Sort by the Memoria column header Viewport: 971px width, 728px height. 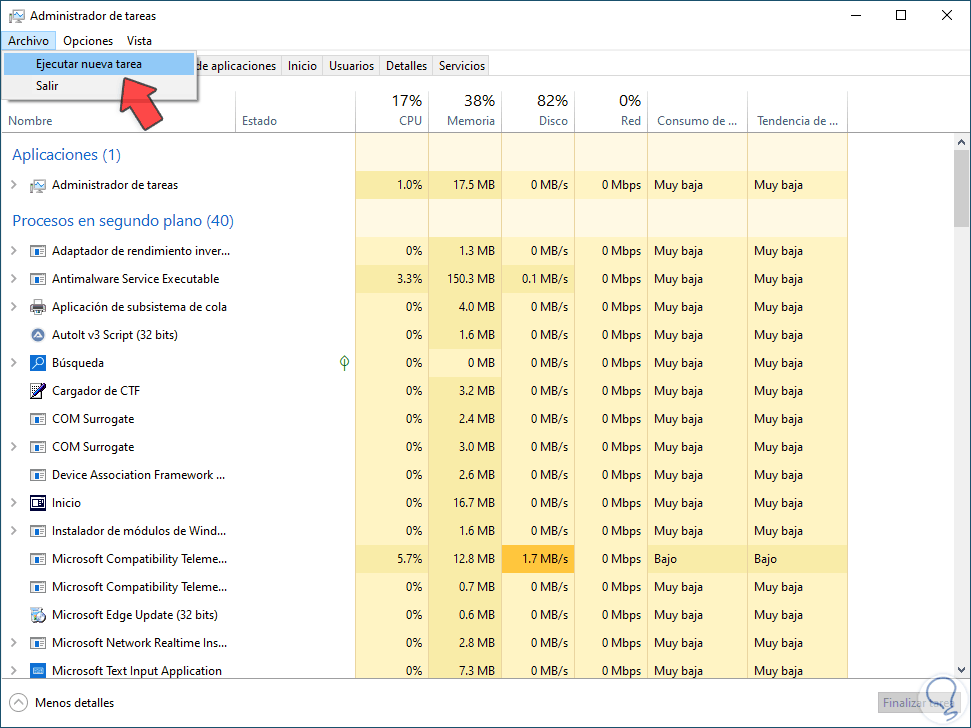[465, 111]
